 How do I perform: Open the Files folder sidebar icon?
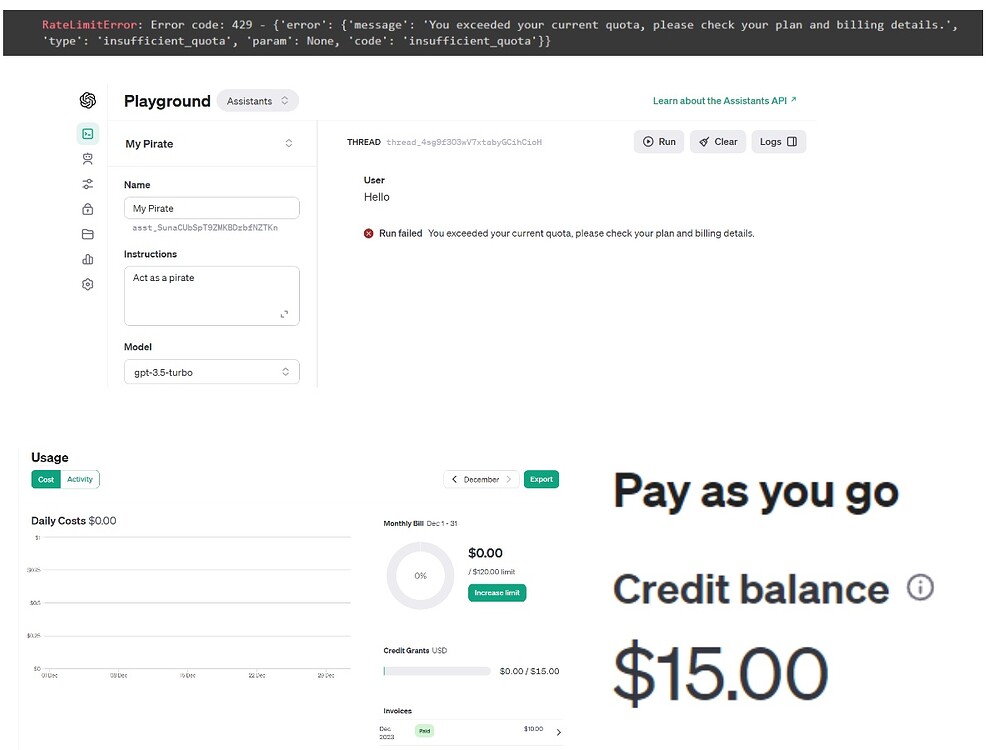coord(88,234)
